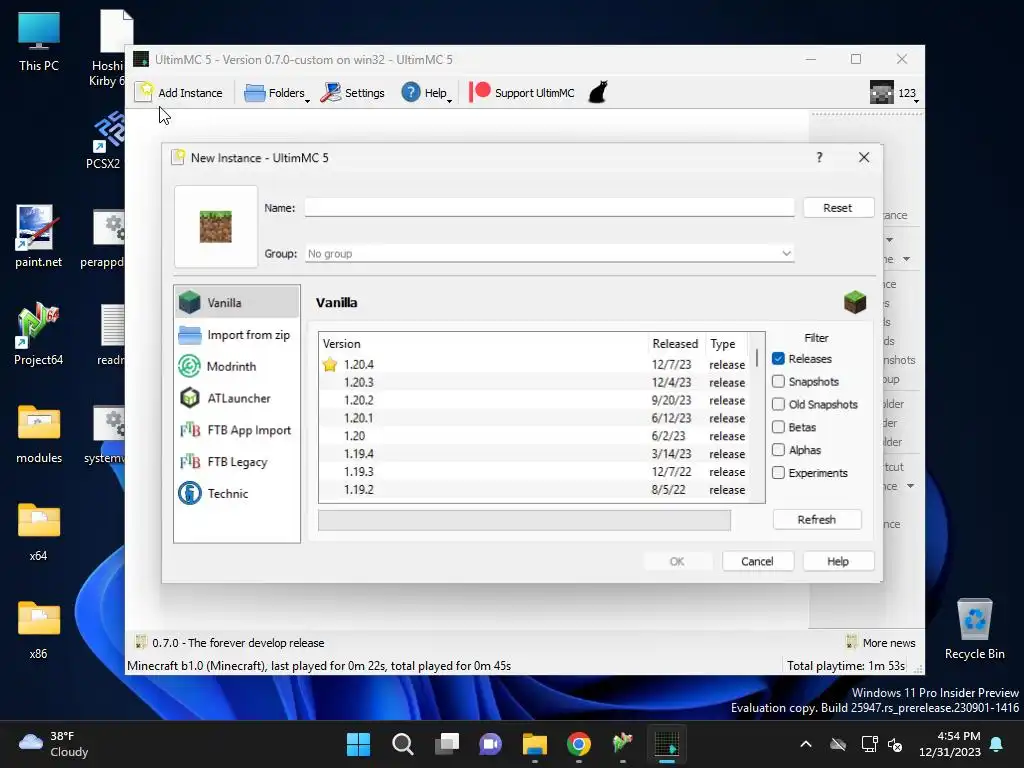Click the question mark title button

coord(819,157)
